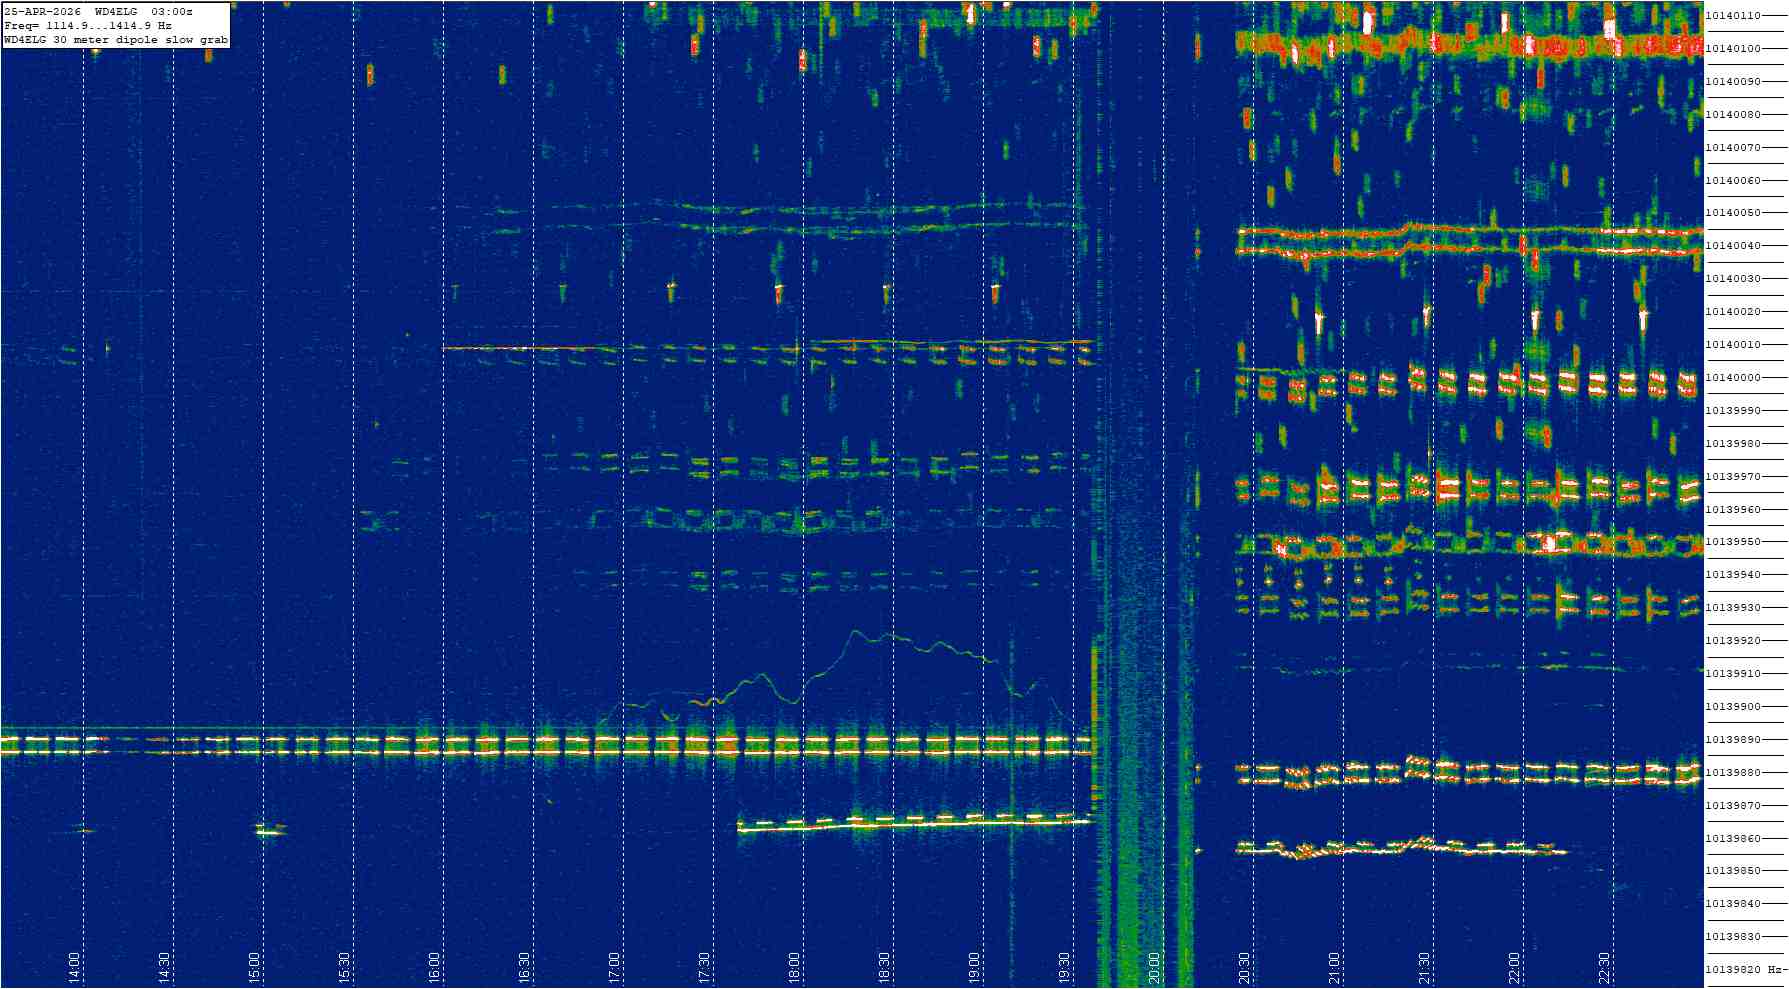Pick the 10139830 frequency value
The width and height of the screenshot is (1789, 989).
click(1733, 937)
